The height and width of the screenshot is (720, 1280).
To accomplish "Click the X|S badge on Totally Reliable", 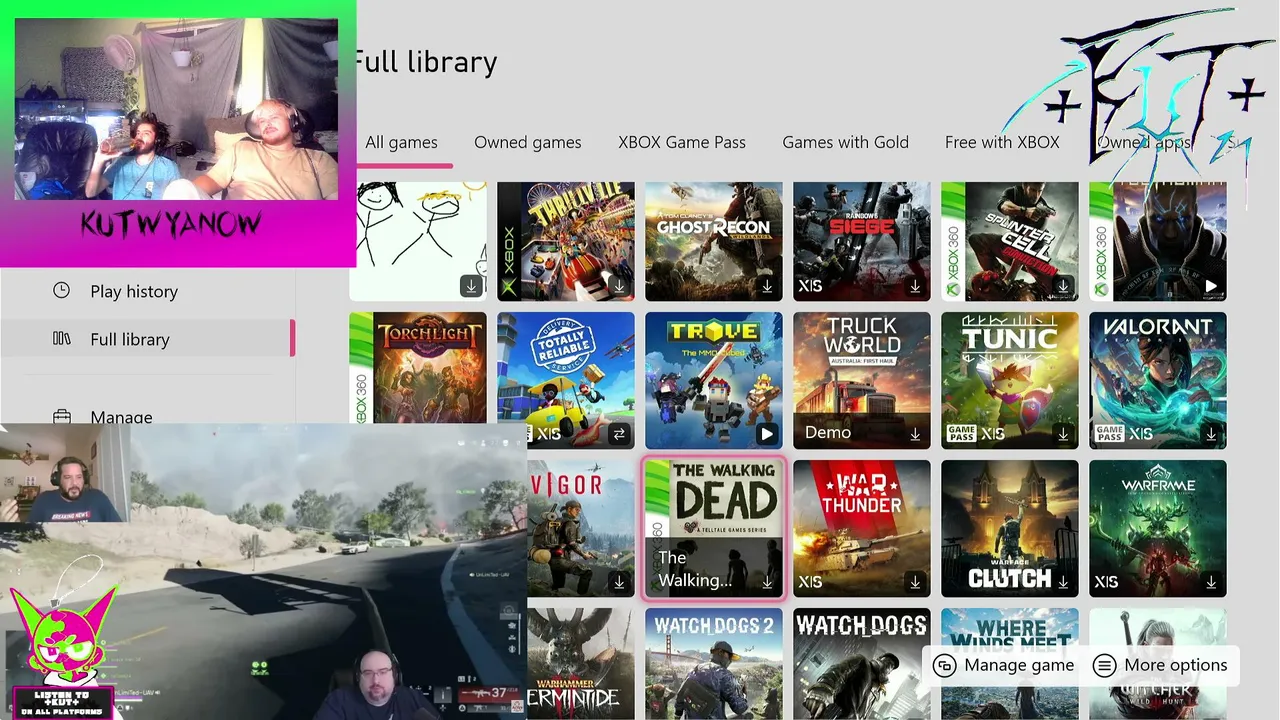I will [x=549, y=434].
